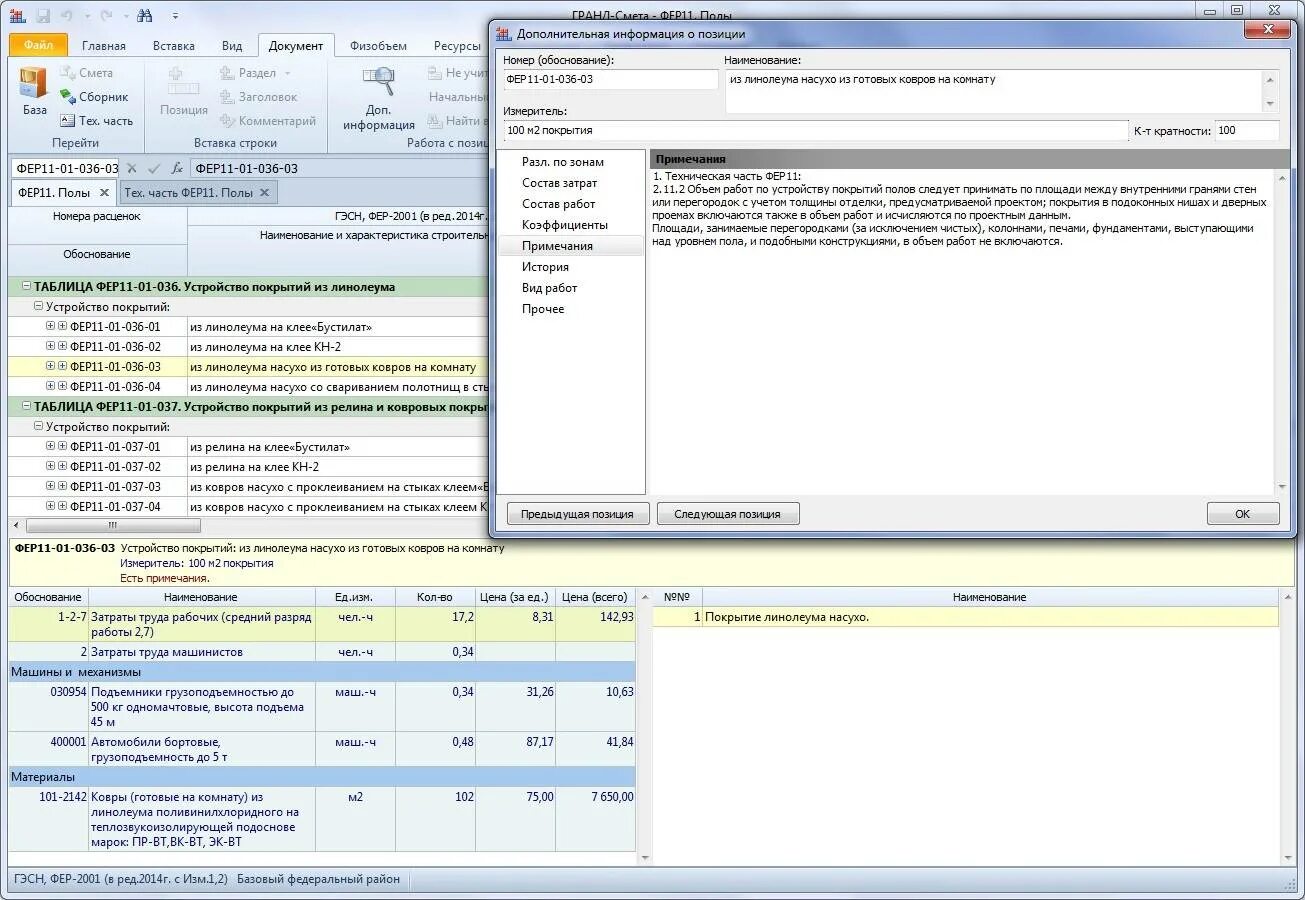Image resolution: width=1305 pixels, height=900 pixels.
Task: Click the horizontal scrollbar under norms table
Action: [112, 525]
